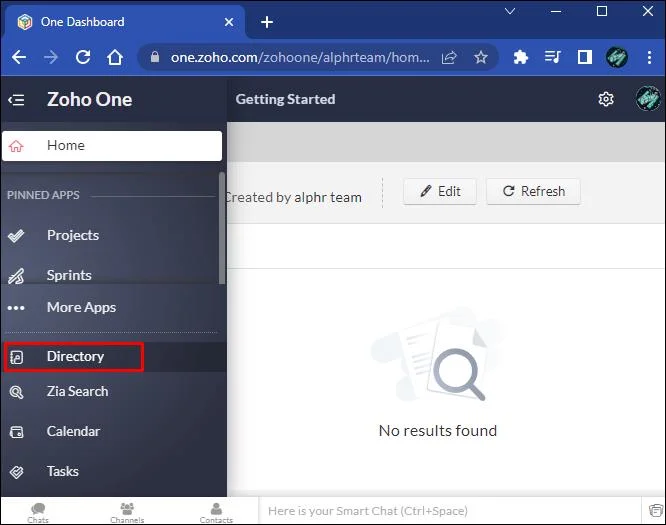Click the Getting Started heading

(x=285, y=99)
